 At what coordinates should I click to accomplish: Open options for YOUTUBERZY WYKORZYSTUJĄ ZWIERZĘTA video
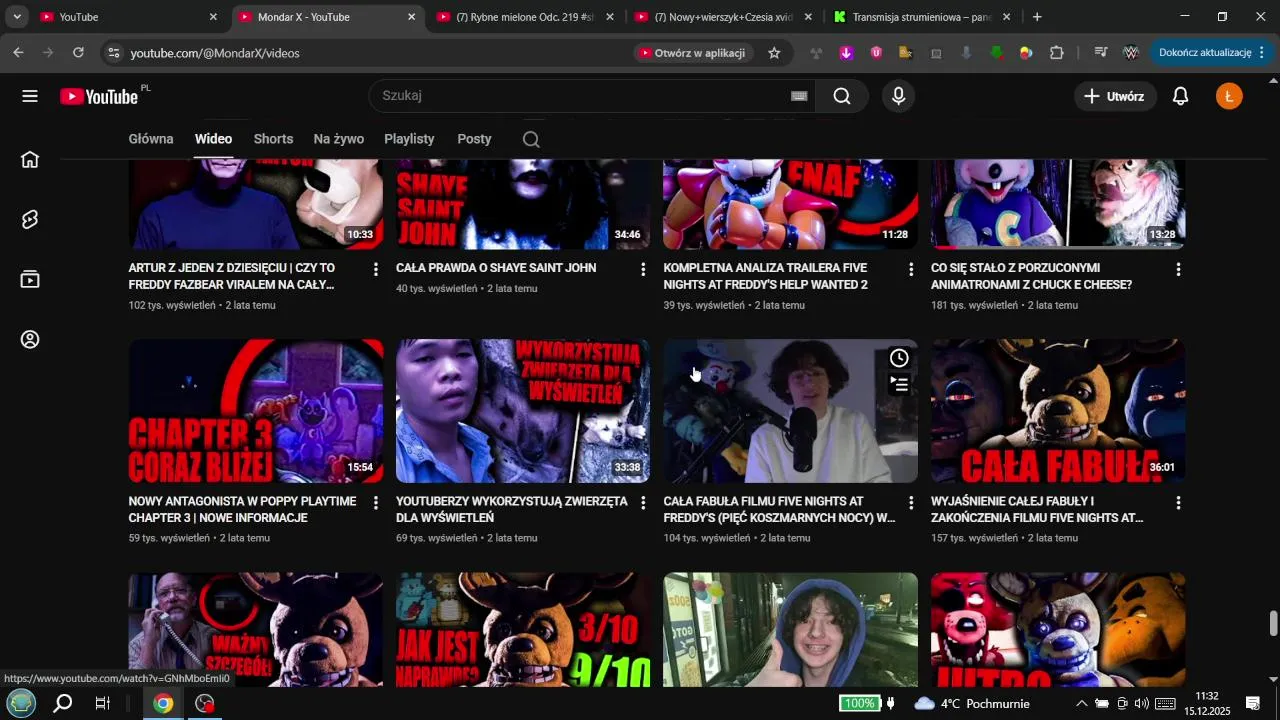(x=643, y=502)
